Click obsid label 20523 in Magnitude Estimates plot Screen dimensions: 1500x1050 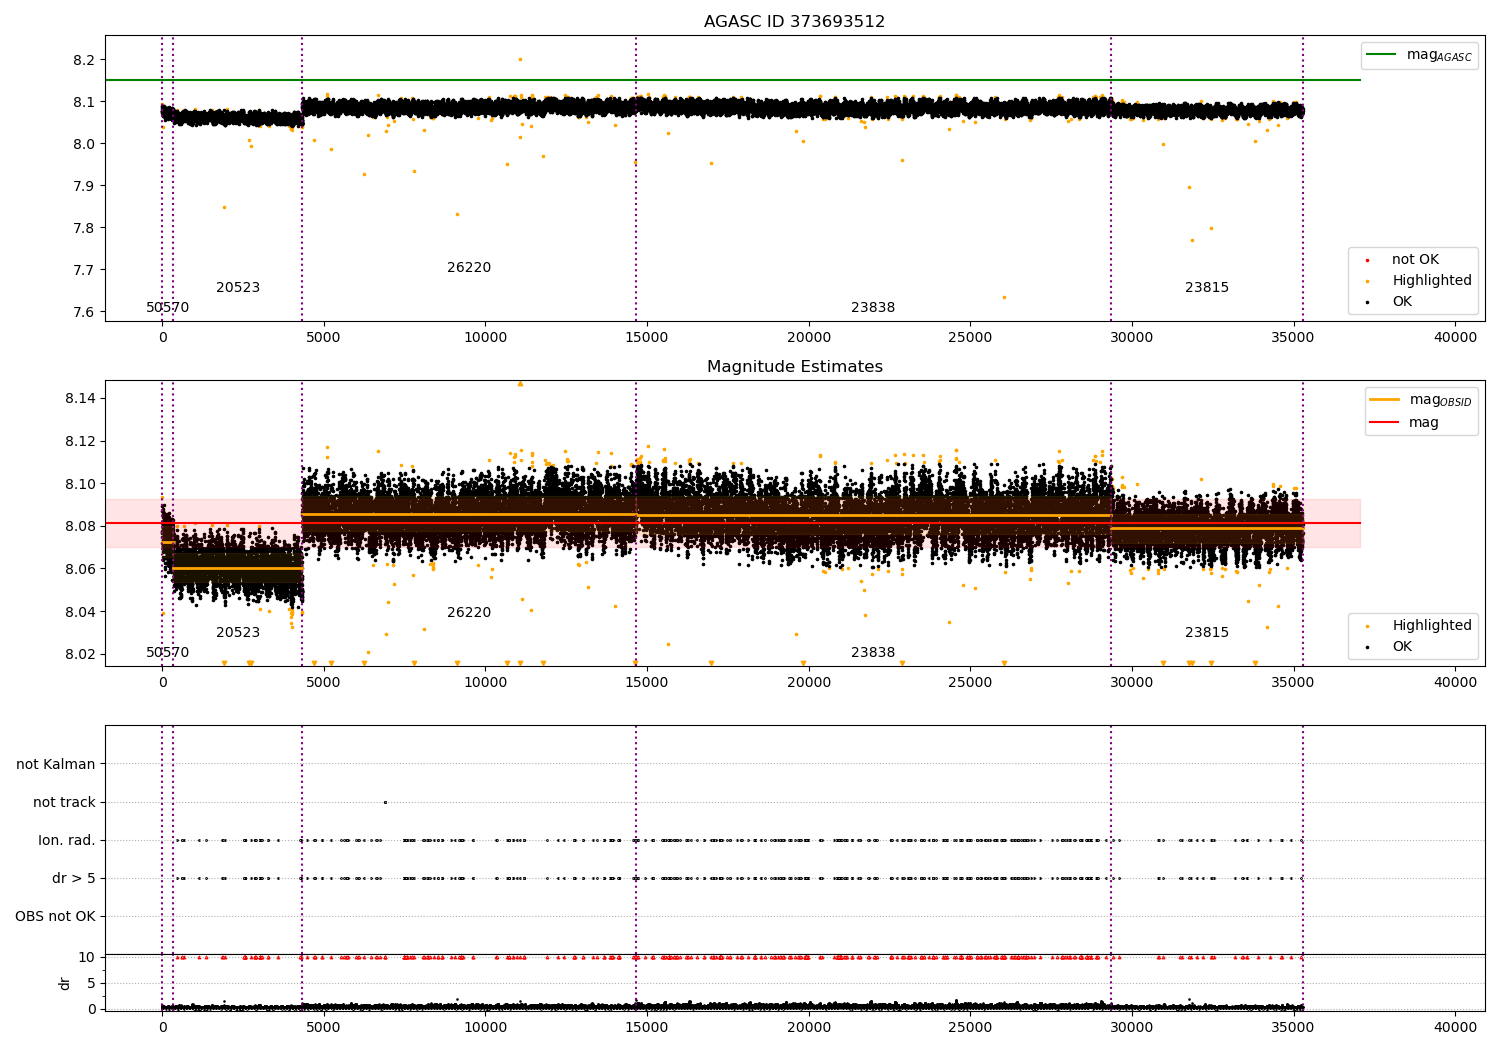(x=238, y=633)
